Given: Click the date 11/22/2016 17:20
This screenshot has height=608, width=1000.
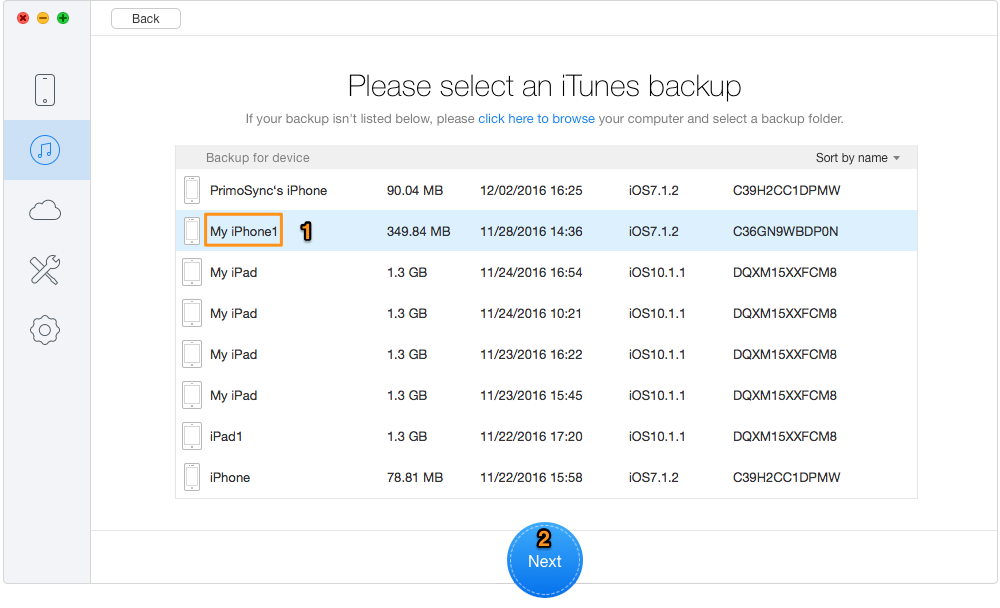Looking at the screenshot, I should point(531,436).
